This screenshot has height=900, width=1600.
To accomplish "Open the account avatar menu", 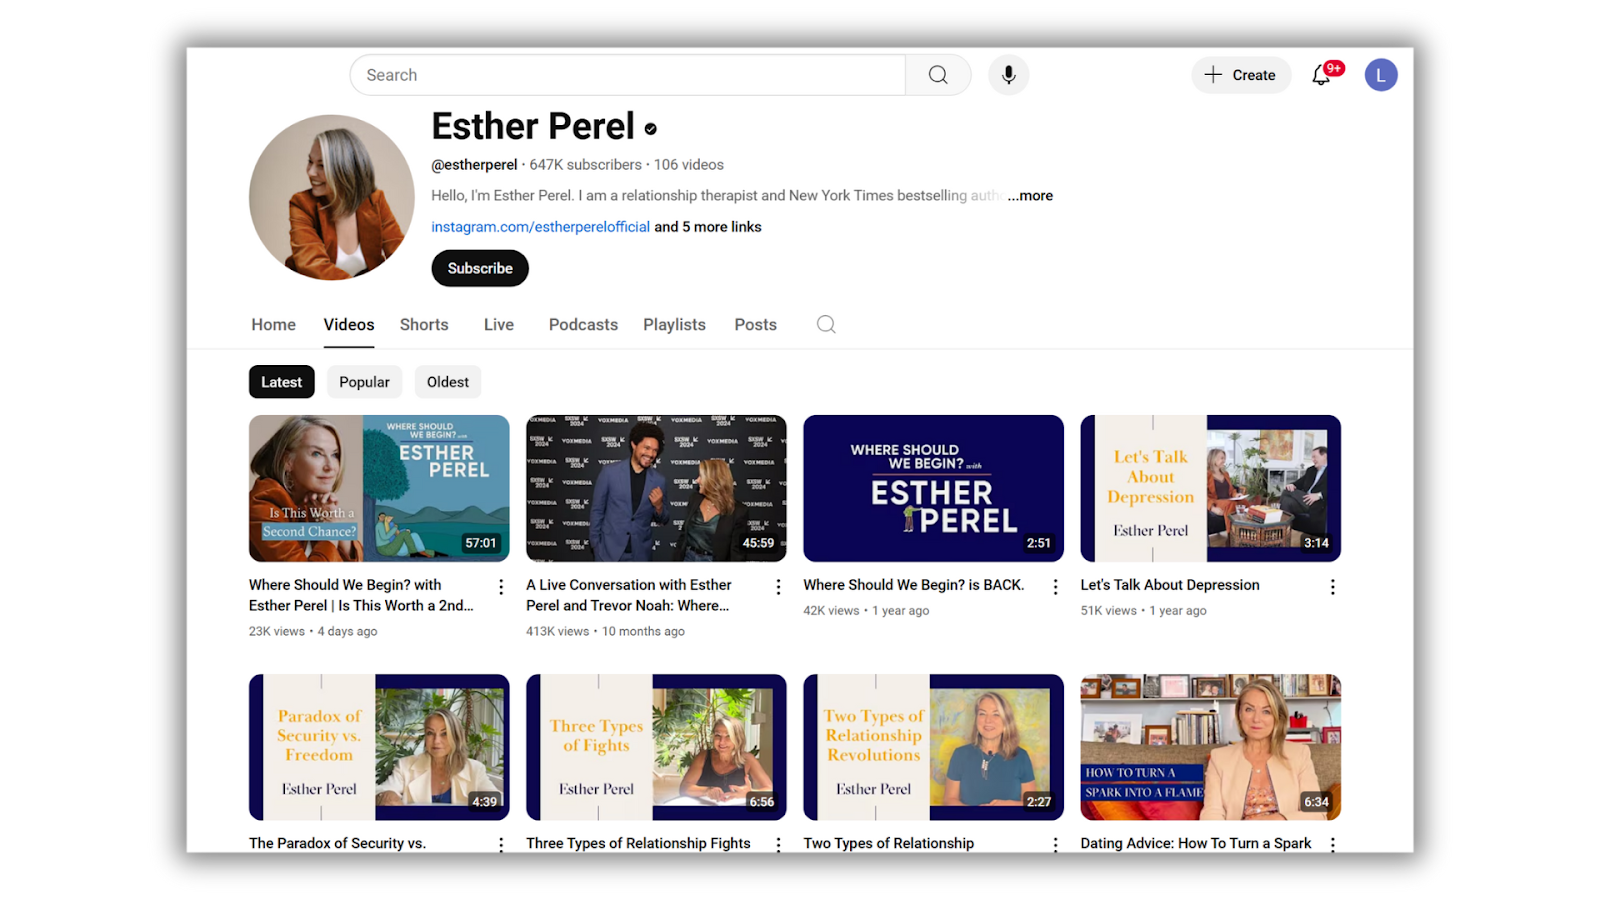I will tap(1381, 75).
